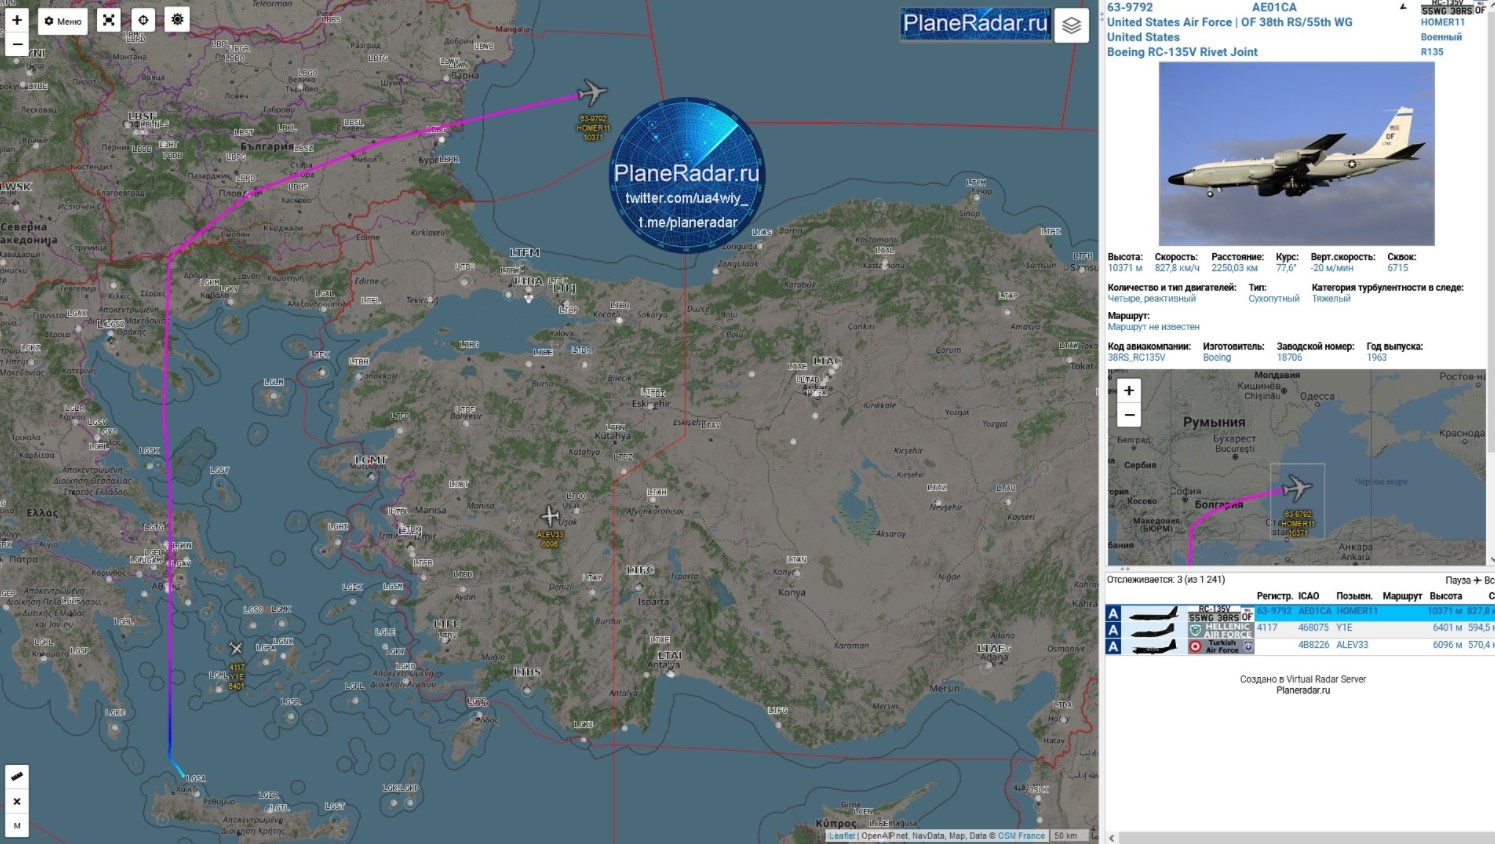The image size is (1495, 844).
Task: Zoom out on the main map
Action: [17, 44]
